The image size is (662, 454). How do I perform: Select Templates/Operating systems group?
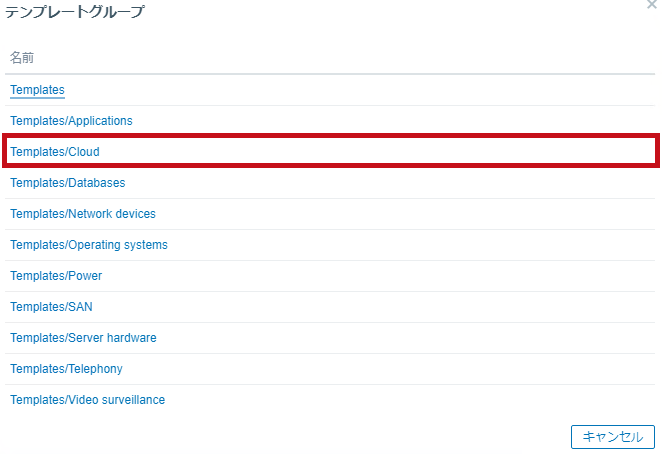(x=89, y=245)
